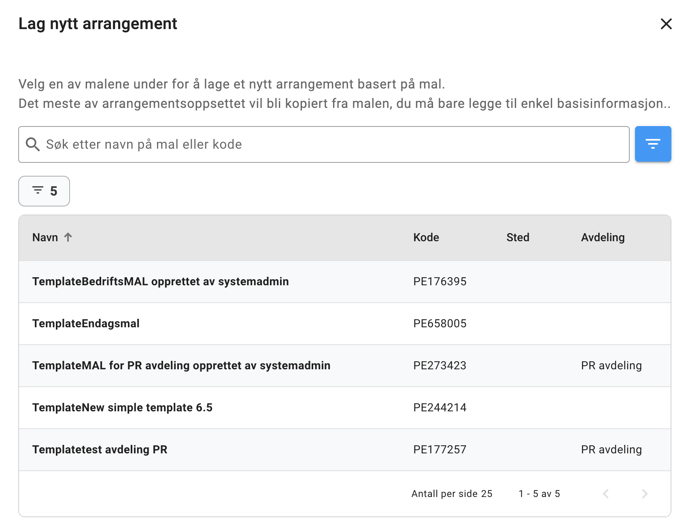The image size is (688, 518).
Task: Sort table by Sted column
Action: point(517,238)
